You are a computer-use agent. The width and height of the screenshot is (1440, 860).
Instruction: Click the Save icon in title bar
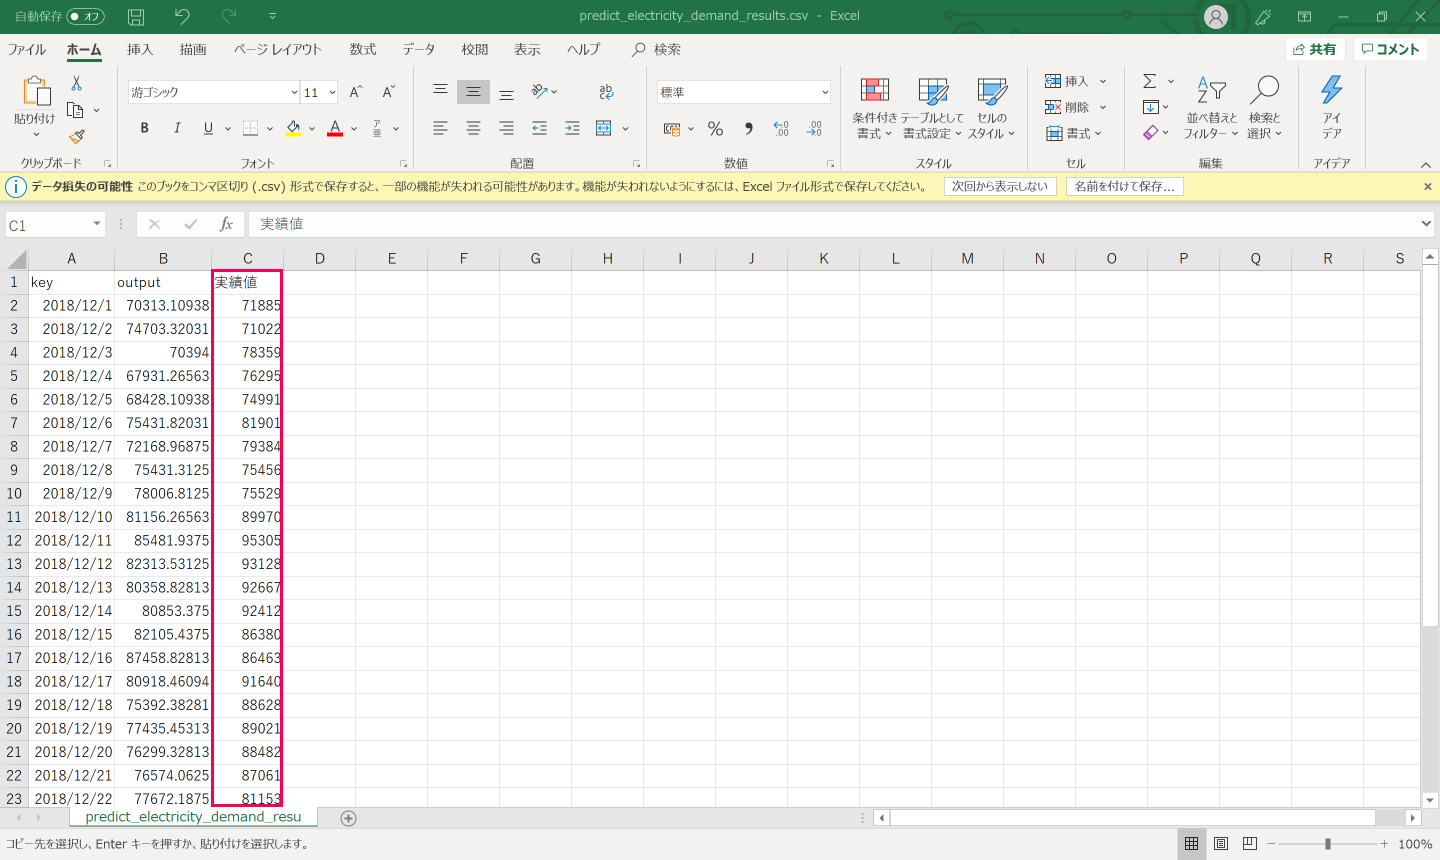pos(136,16)
